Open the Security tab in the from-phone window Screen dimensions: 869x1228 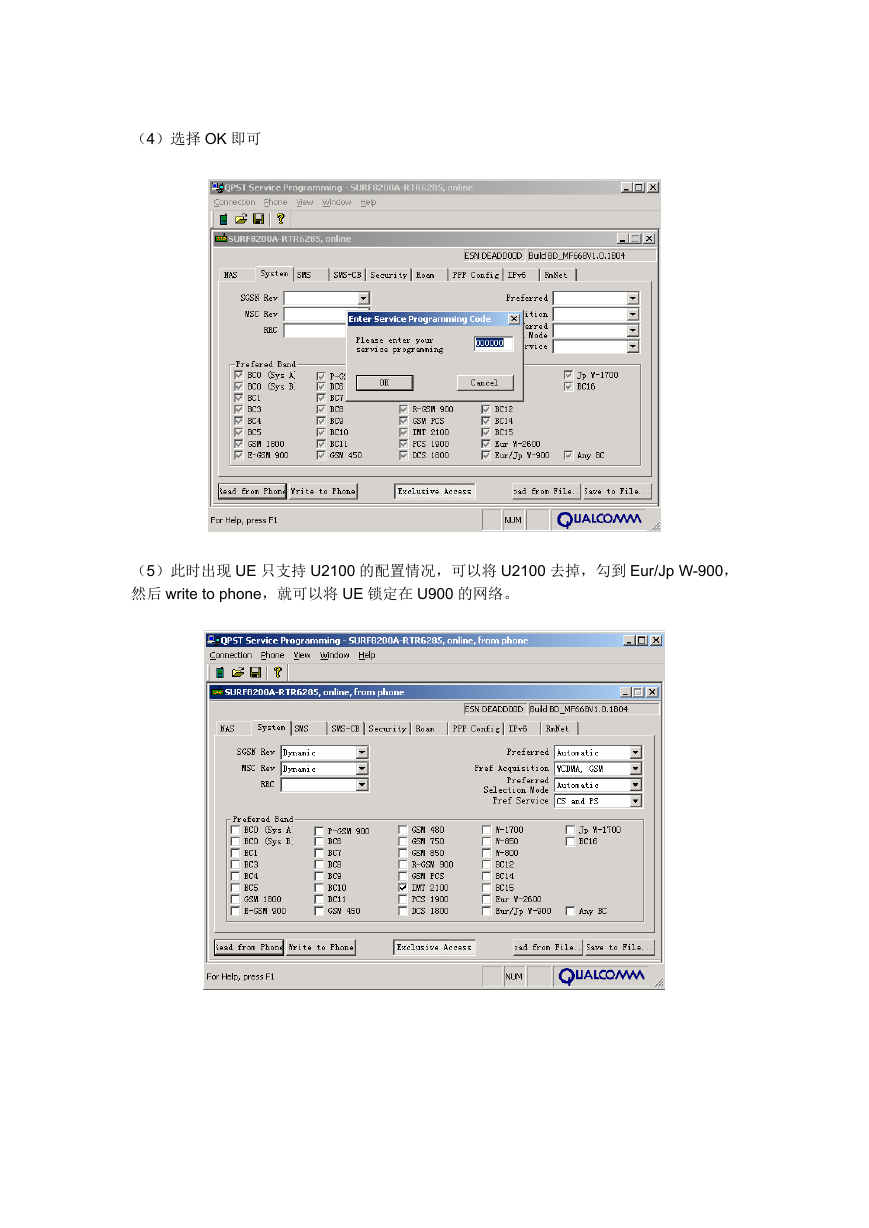click(x=387, y=729)
